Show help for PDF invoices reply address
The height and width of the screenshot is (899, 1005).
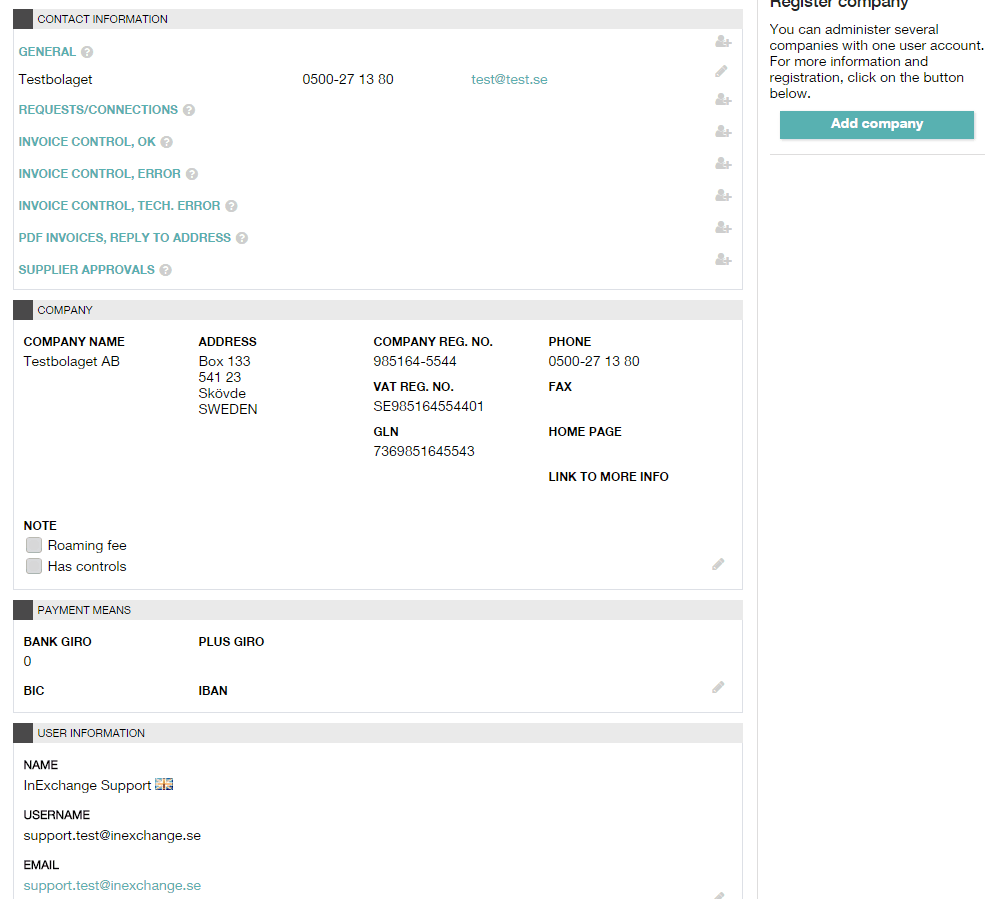coord(242,238)
